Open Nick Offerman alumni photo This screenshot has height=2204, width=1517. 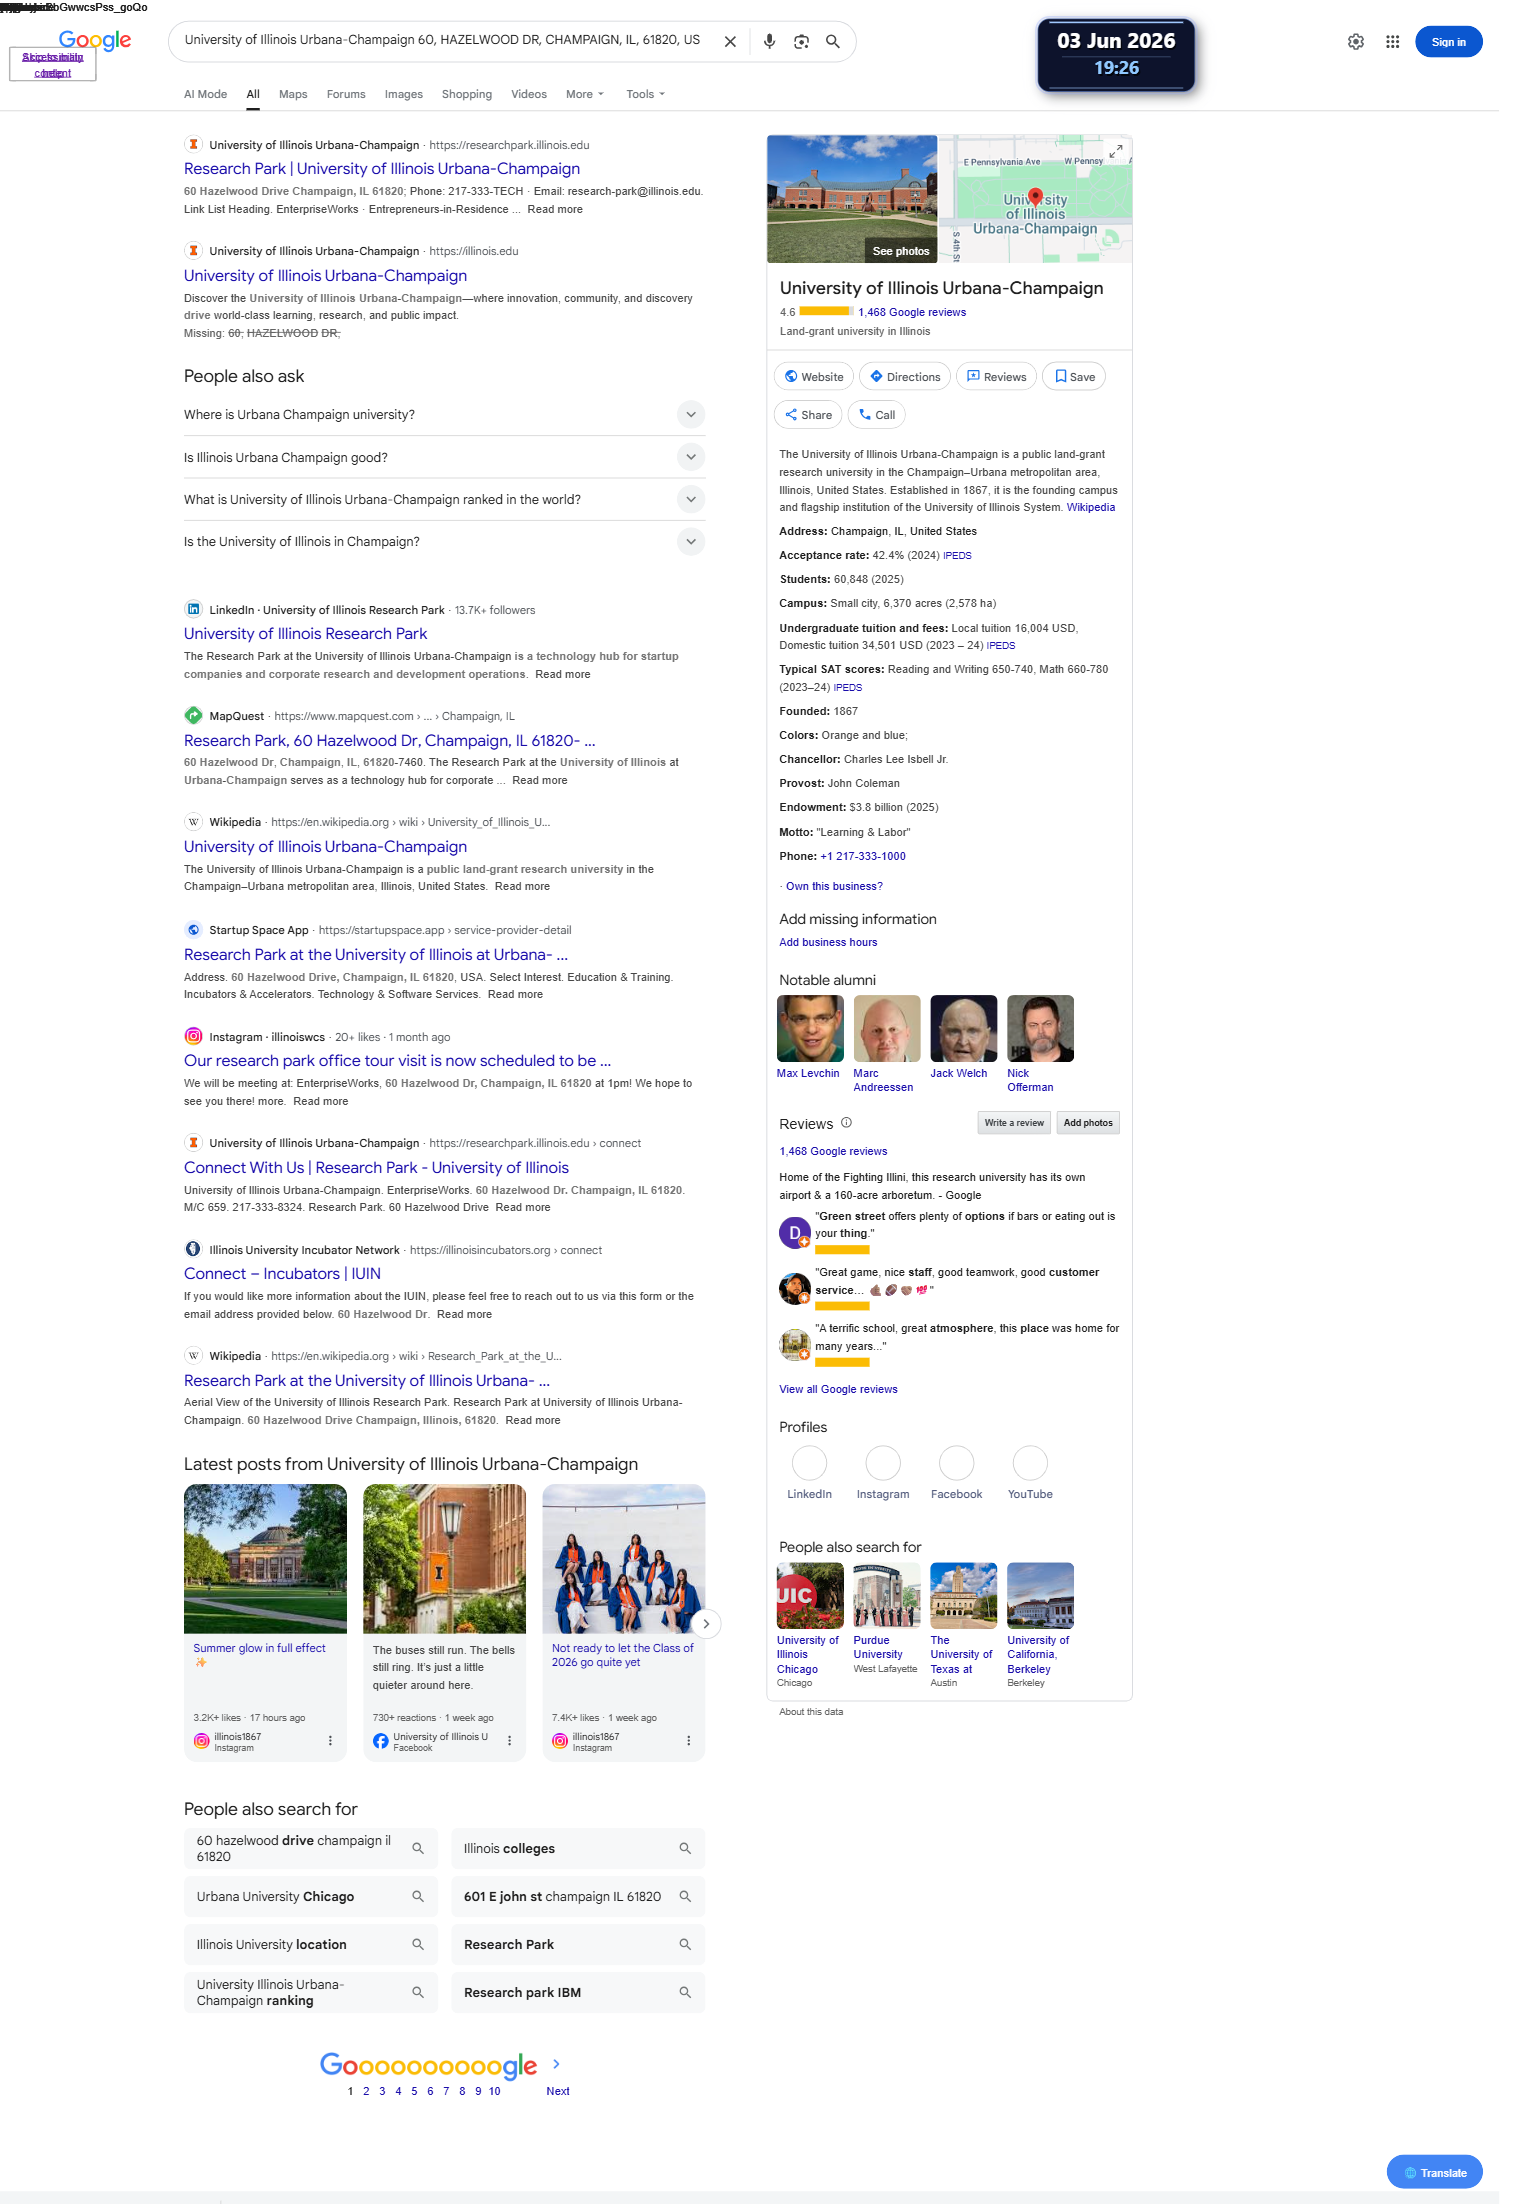[1040, 1028]
